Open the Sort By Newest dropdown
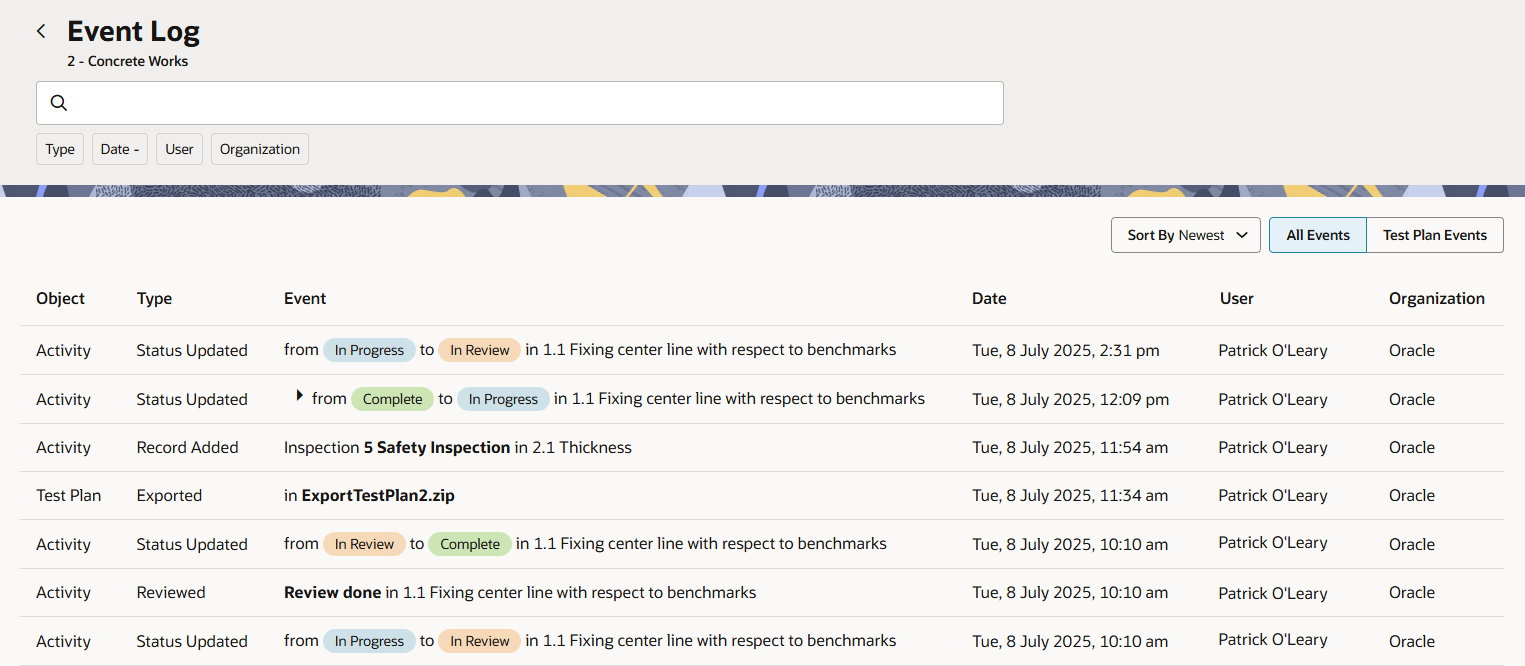The height and width of the screenshot is (666, 1525). pos(1185,235)
